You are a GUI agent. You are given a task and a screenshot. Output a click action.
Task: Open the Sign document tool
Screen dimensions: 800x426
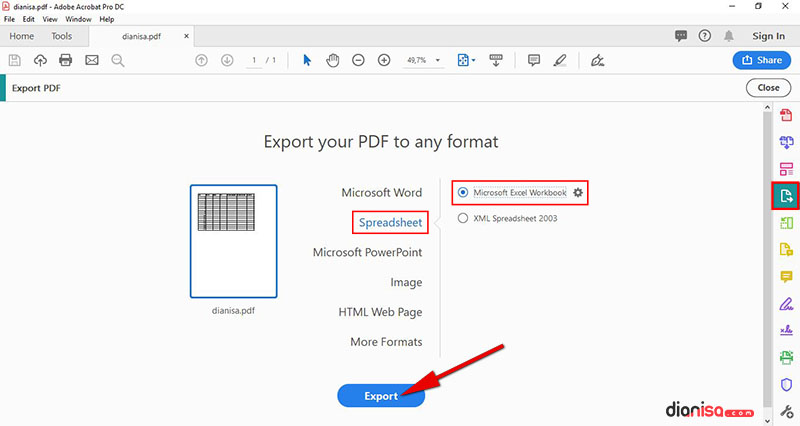click(x=597, y=60)
